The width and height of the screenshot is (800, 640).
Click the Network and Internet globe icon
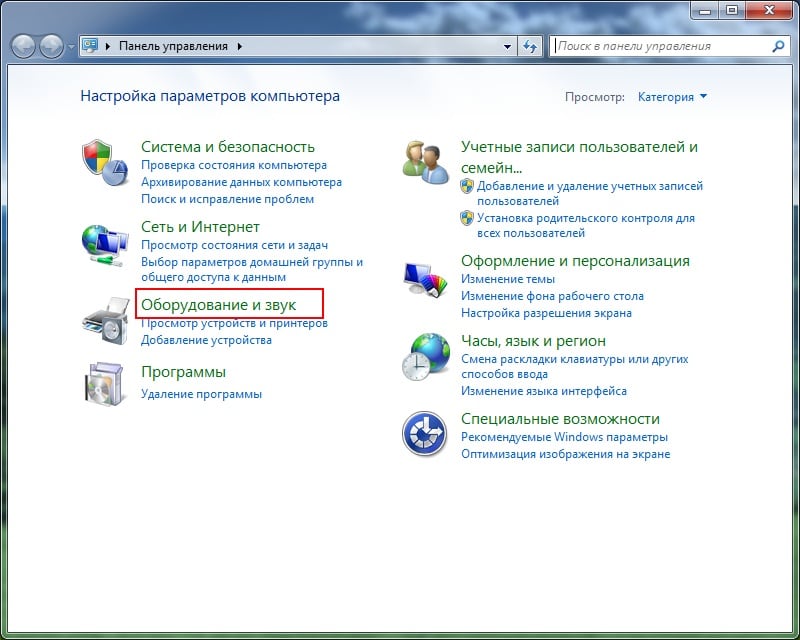click(105, 242)
